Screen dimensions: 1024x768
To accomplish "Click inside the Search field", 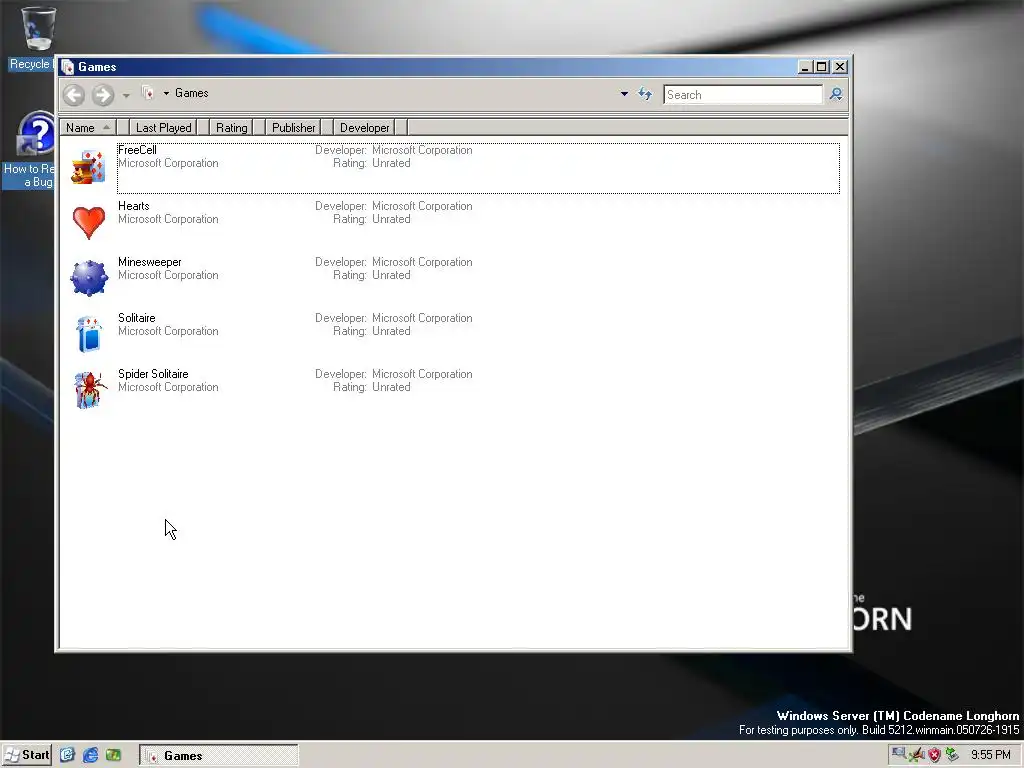I will [743, 95].
